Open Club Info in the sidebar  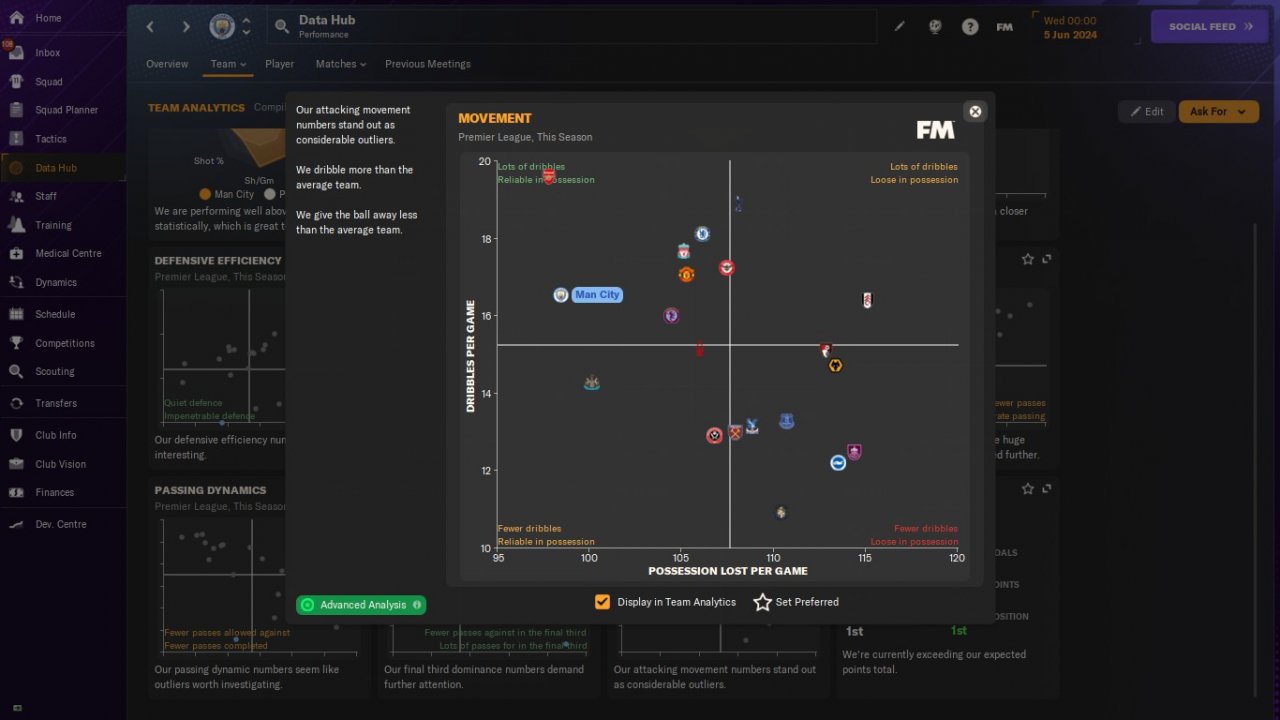coord(56,435)
